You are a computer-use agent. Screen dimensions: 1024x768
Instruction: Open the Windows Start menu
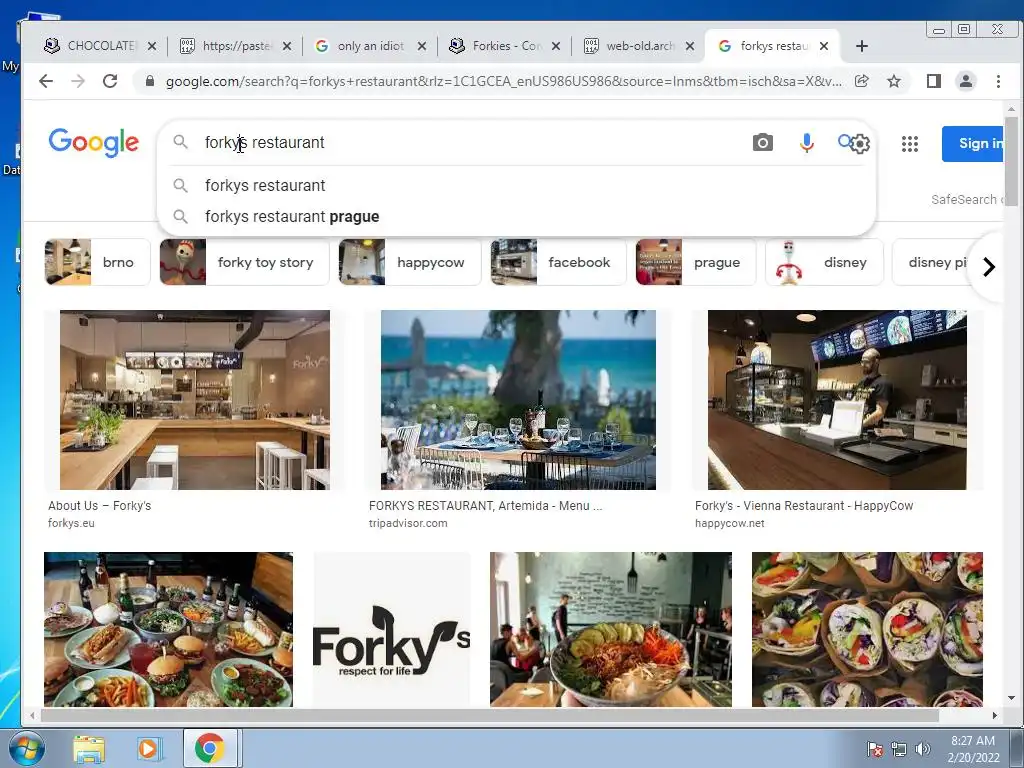click(26, 748)
